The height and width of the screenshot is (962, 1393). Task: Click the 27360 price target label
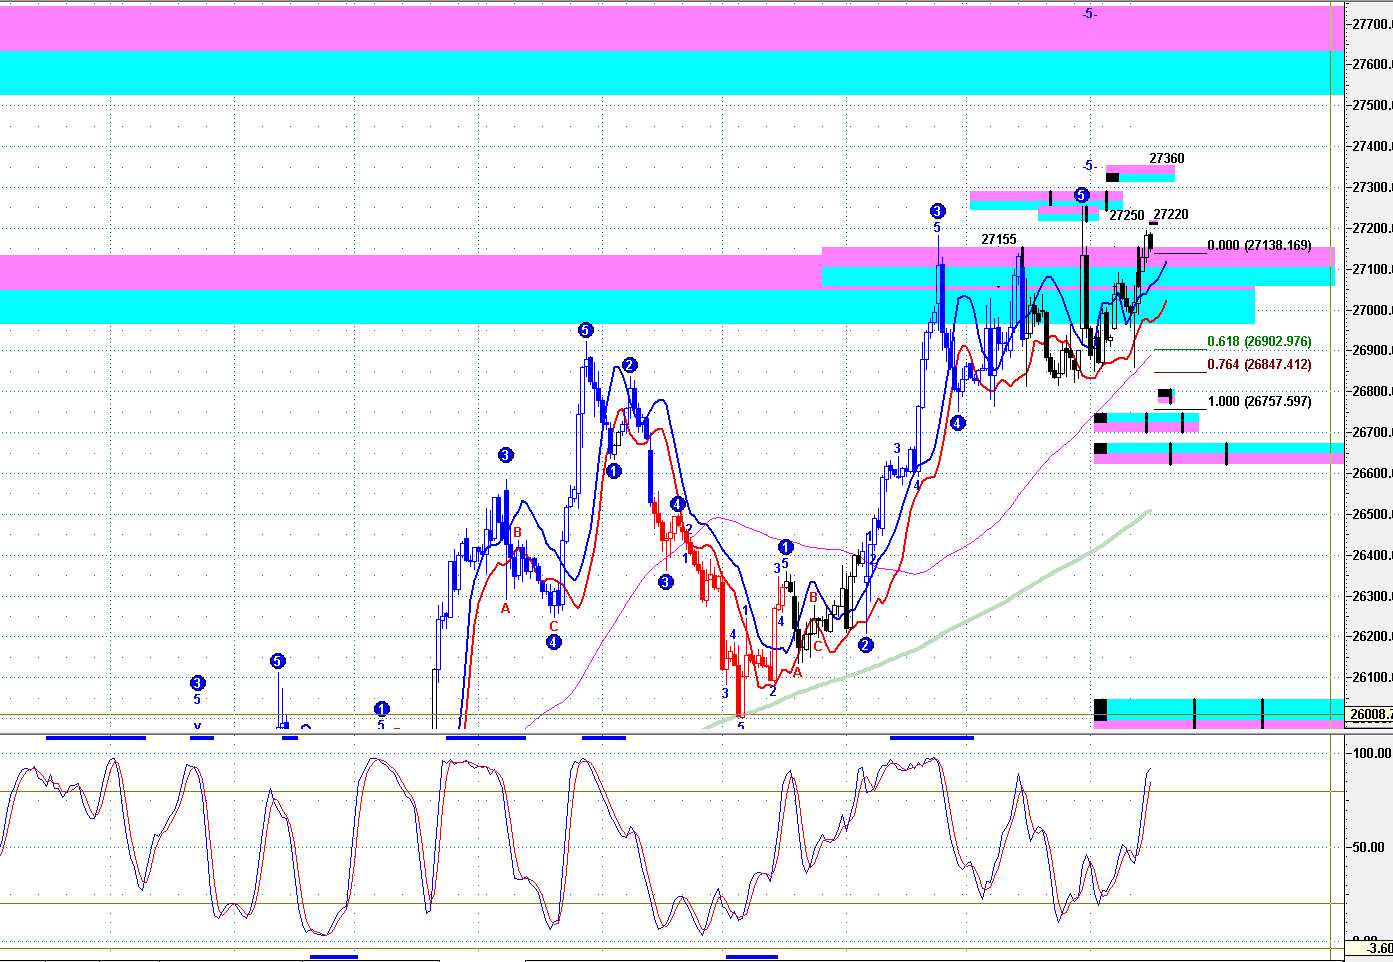pos(1166,158)
